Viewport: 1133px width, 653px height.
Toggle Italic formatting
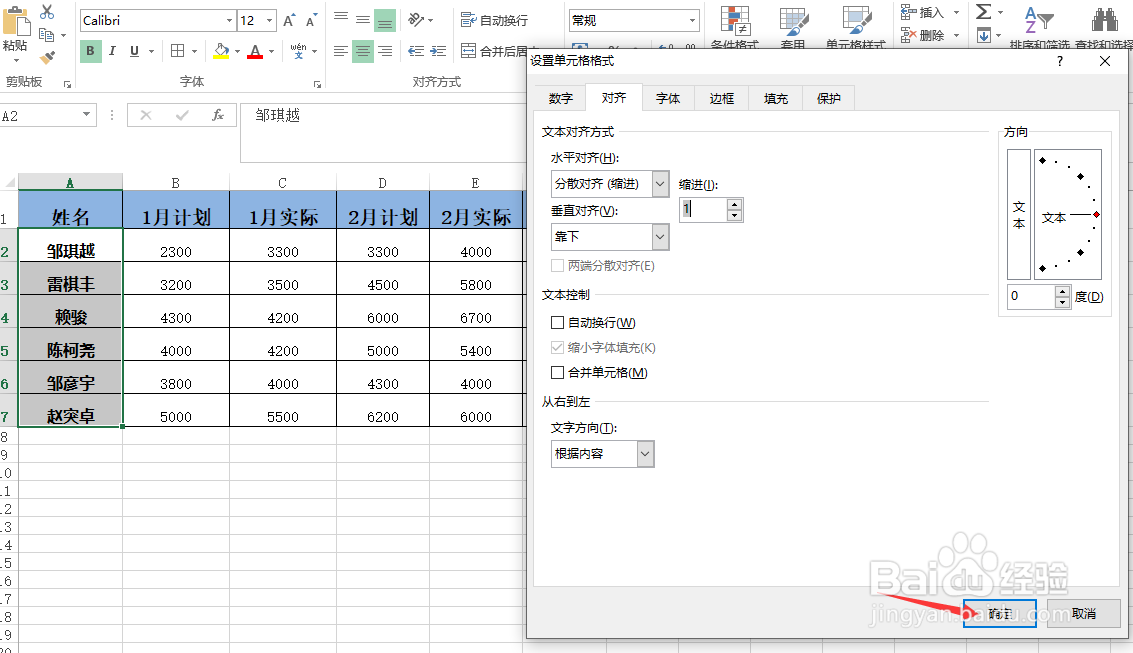click(112, 51)
